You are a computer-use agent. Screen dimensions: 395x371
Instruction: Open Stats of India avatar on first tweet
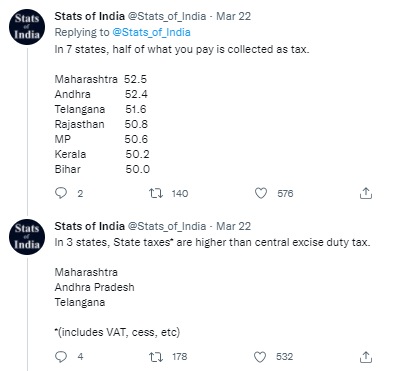[27, 27]
